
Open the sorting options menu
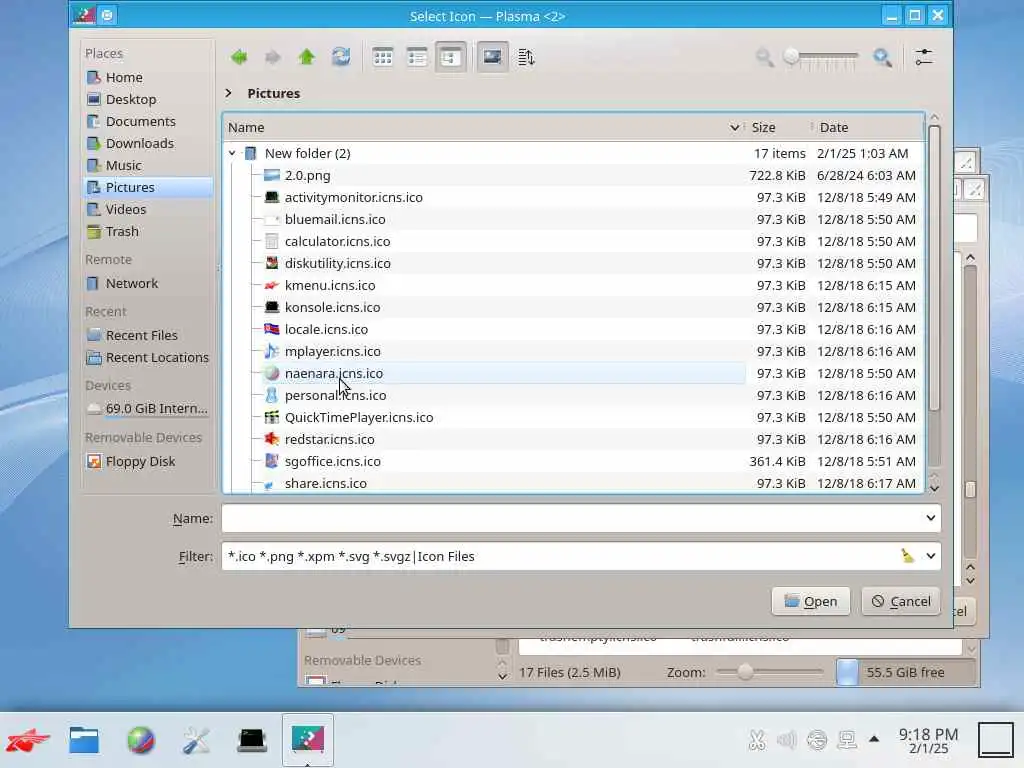[x=526, y=57]
